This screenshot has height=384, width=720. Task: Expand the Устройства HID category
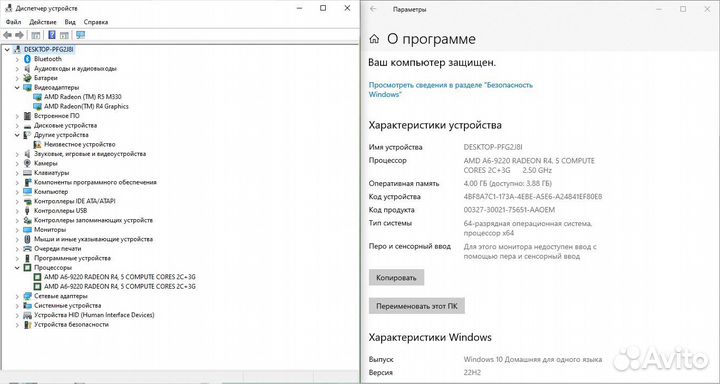click(17, 315)
